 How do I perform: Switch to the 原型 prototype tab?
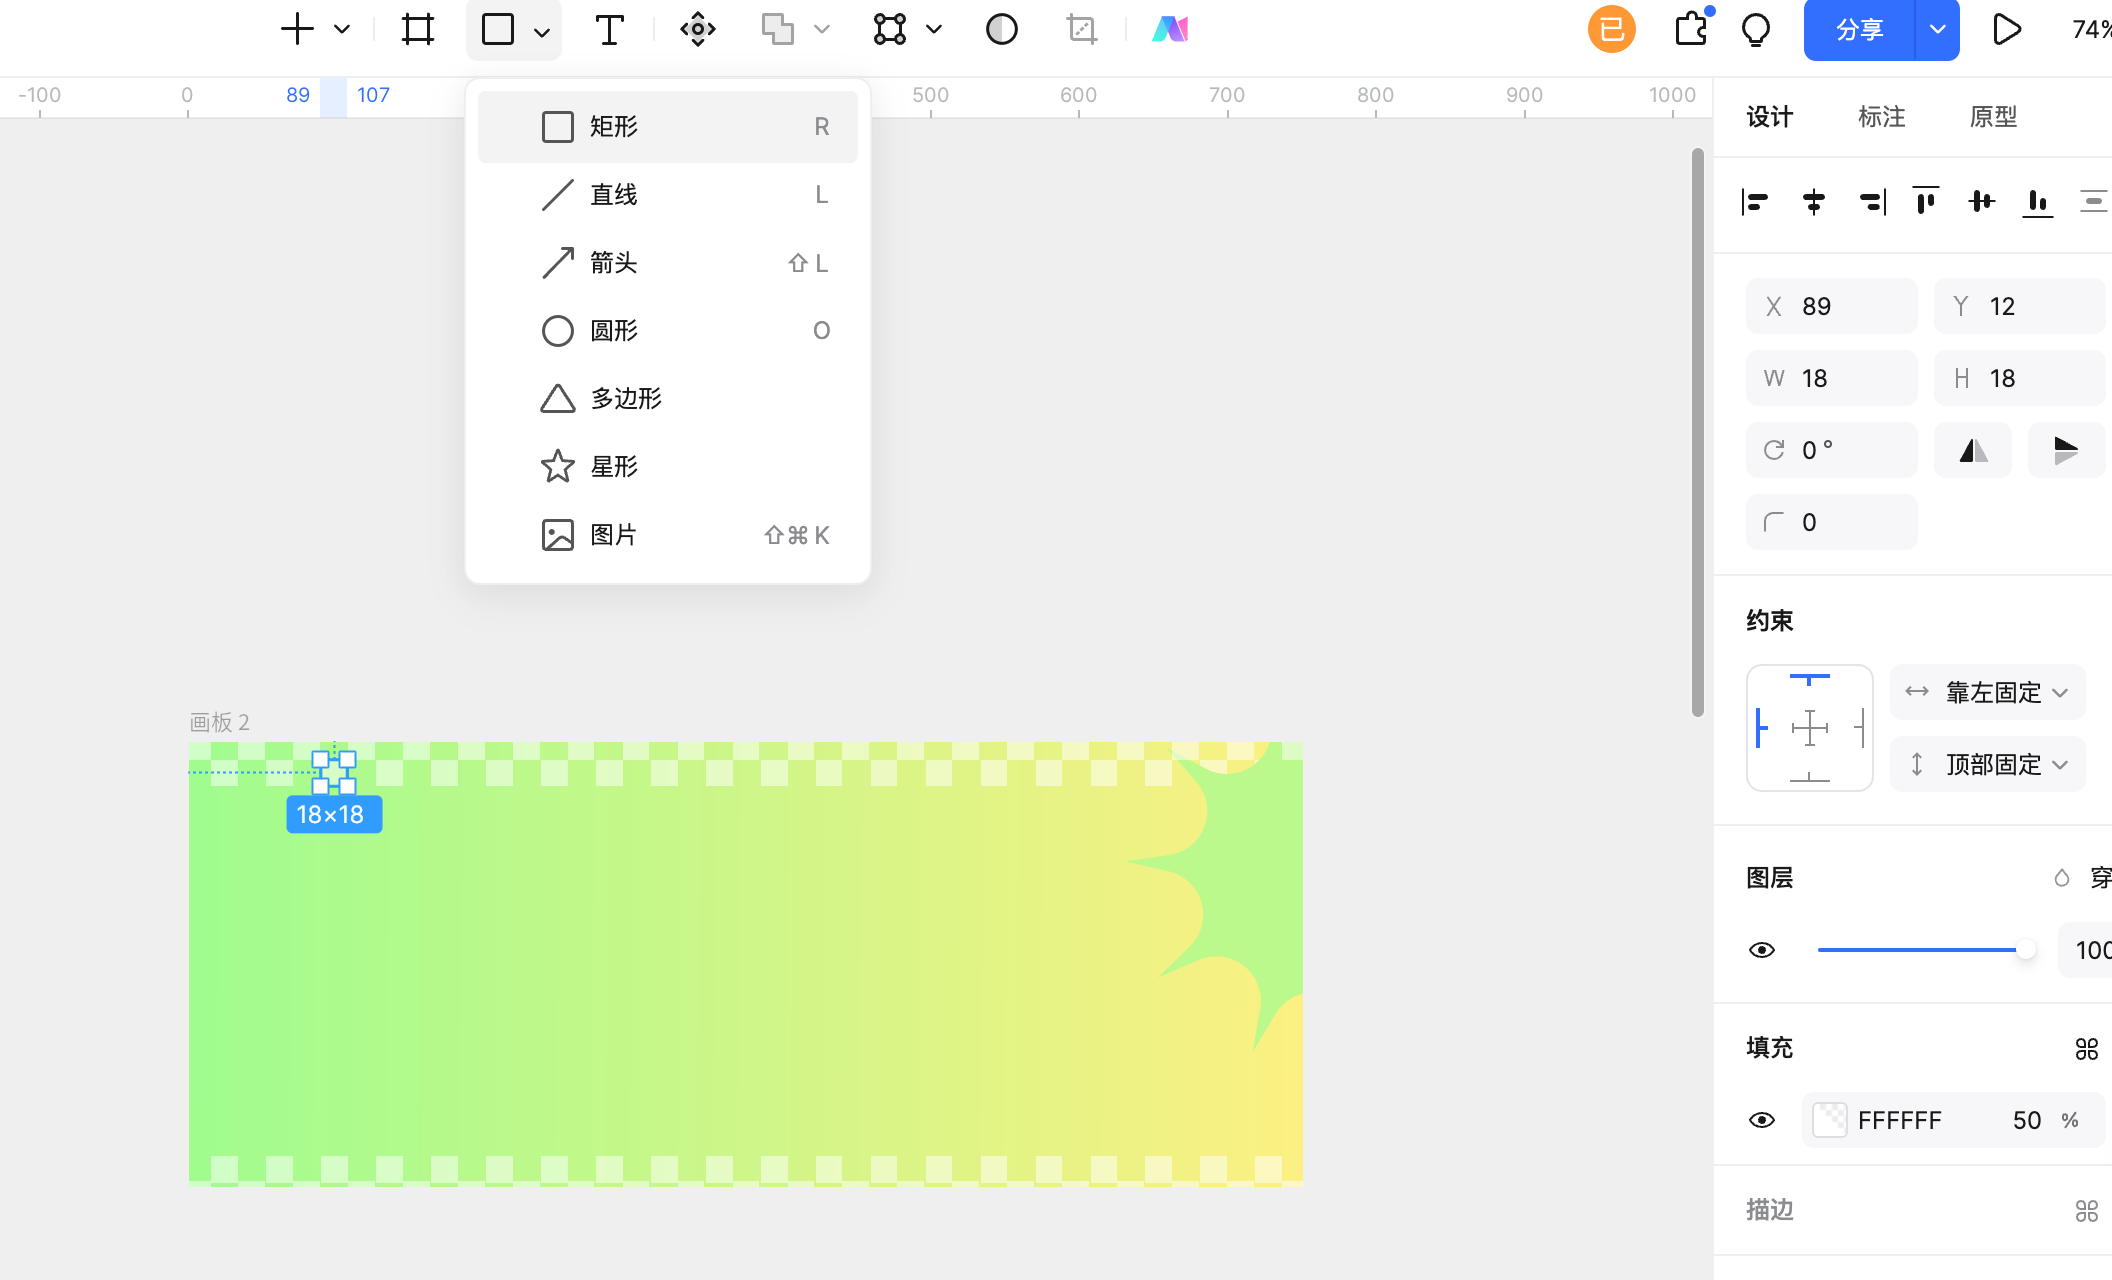[x=1994, y=117]
